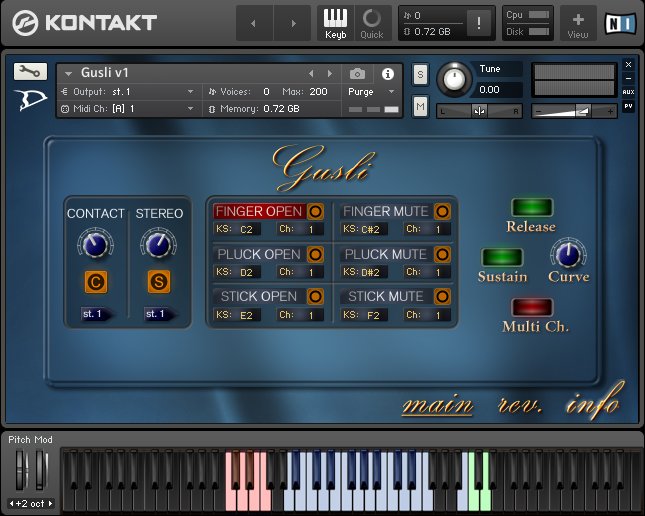Minimize the instrument header with minus icon
This screenshot has width=645, height=516.
[x=628, y=78]
